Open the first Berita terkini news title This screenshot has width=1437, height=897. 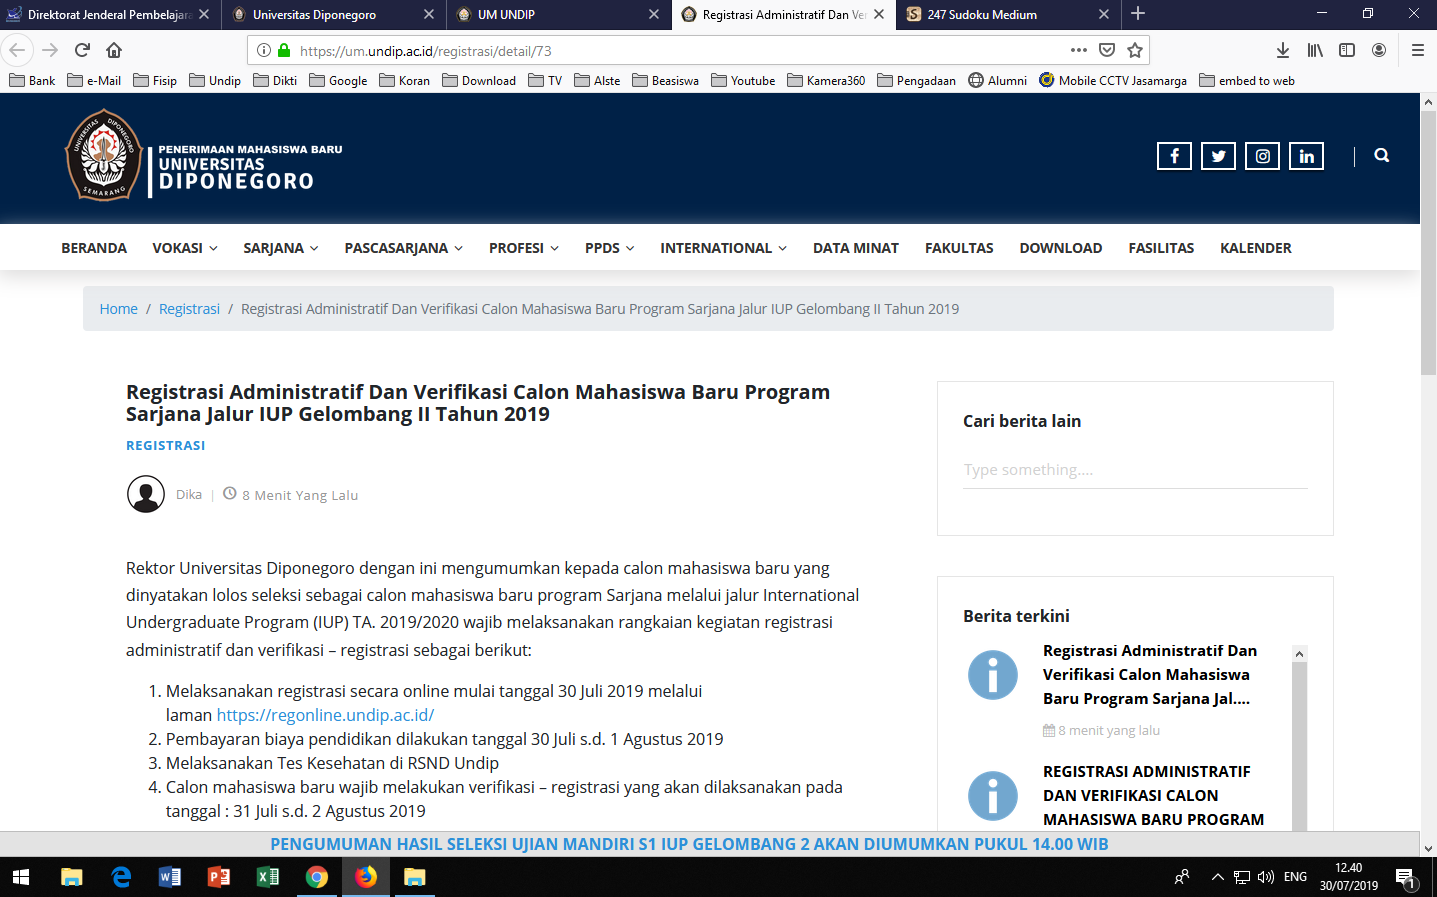pyautogui.click(x=1149, y=675)
